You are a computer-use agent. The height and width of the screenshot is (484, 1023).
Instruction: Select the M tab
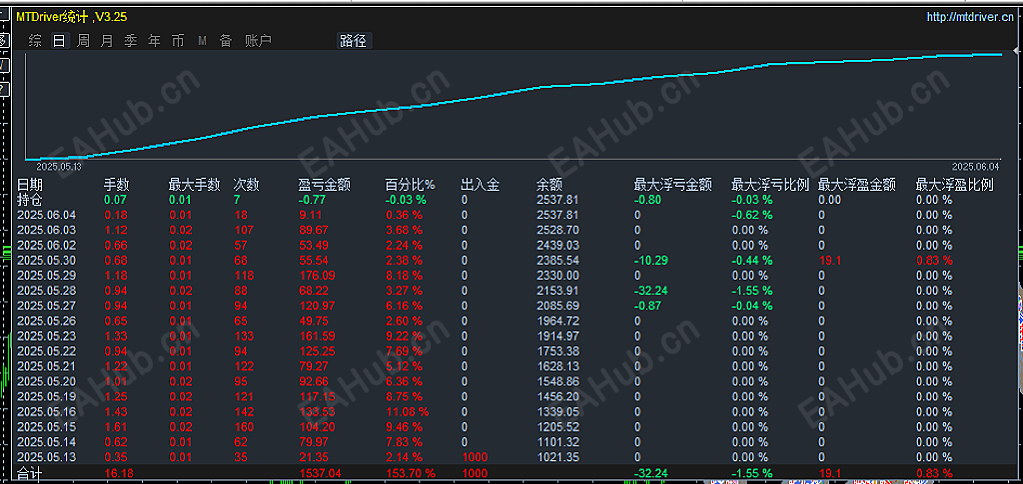pos(202,41)
